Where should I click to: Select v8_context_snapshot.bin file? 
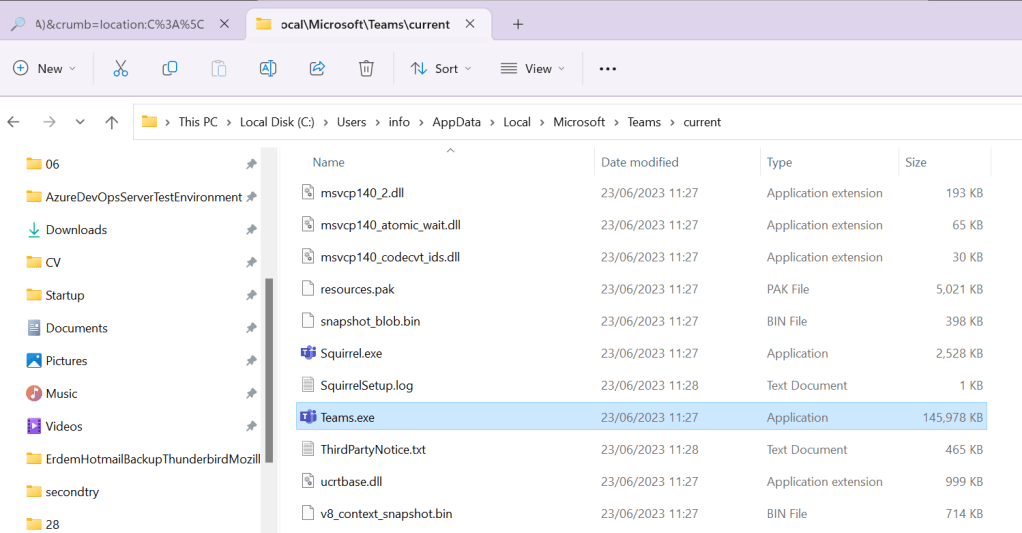click(x=641, y=513)
